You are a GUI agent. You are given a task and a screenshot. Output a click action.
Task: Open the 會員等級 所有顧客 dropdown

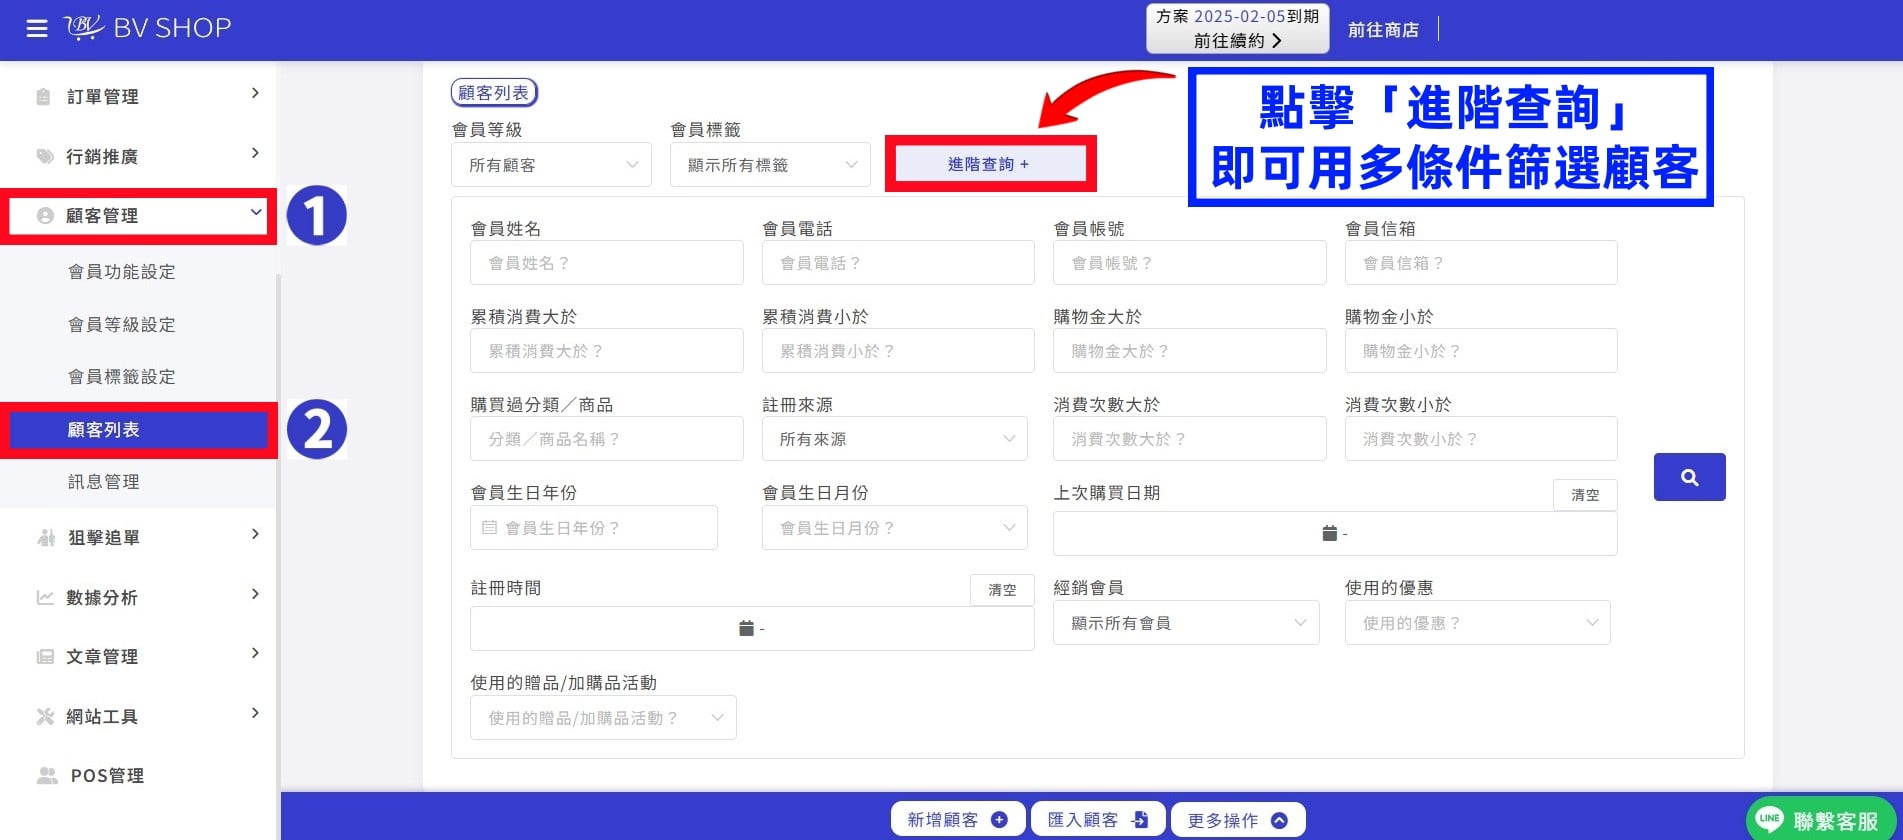click(551, 165)
